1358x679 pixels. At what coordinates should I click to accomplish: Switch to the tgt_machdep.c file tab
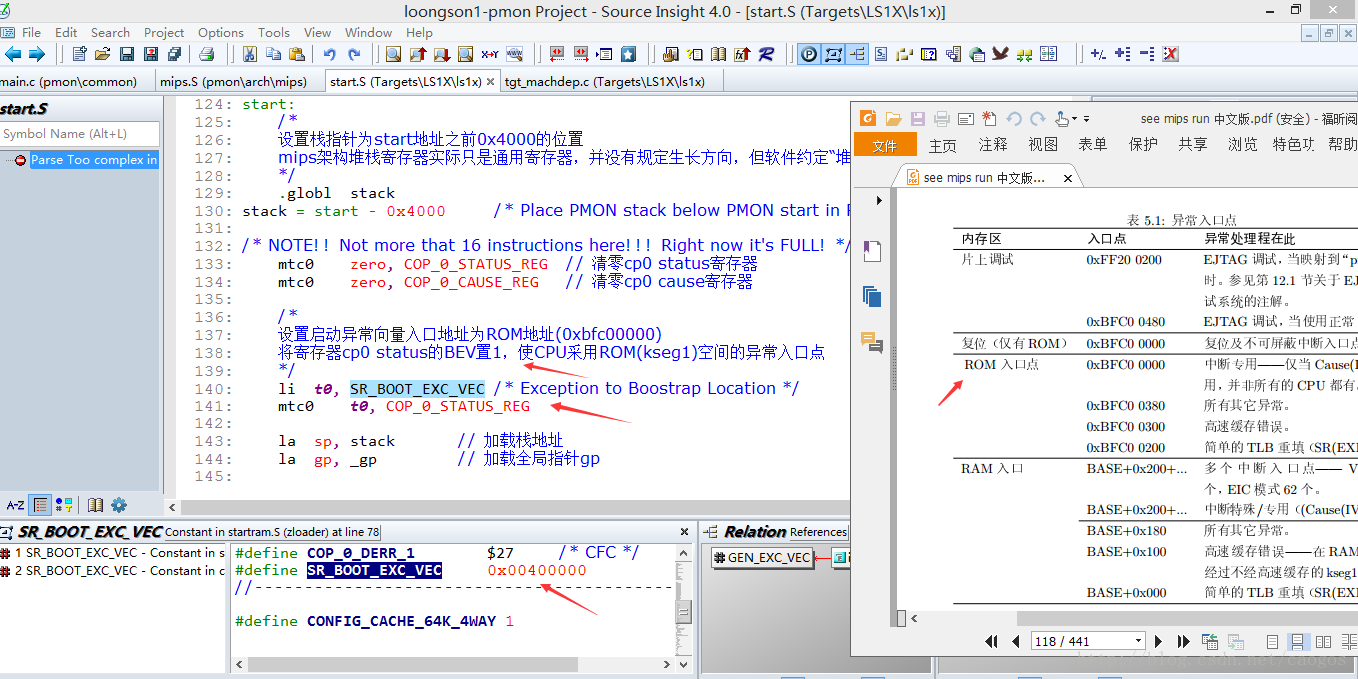(x=604, y=81)
